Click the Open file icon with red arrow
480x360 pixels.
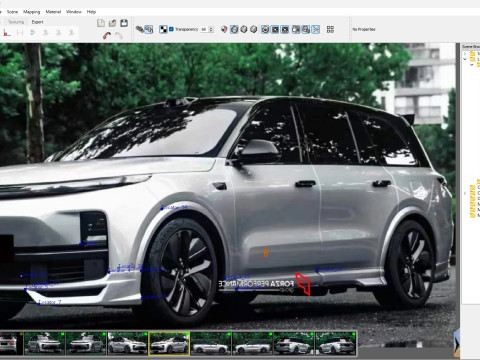coord(112,23)
